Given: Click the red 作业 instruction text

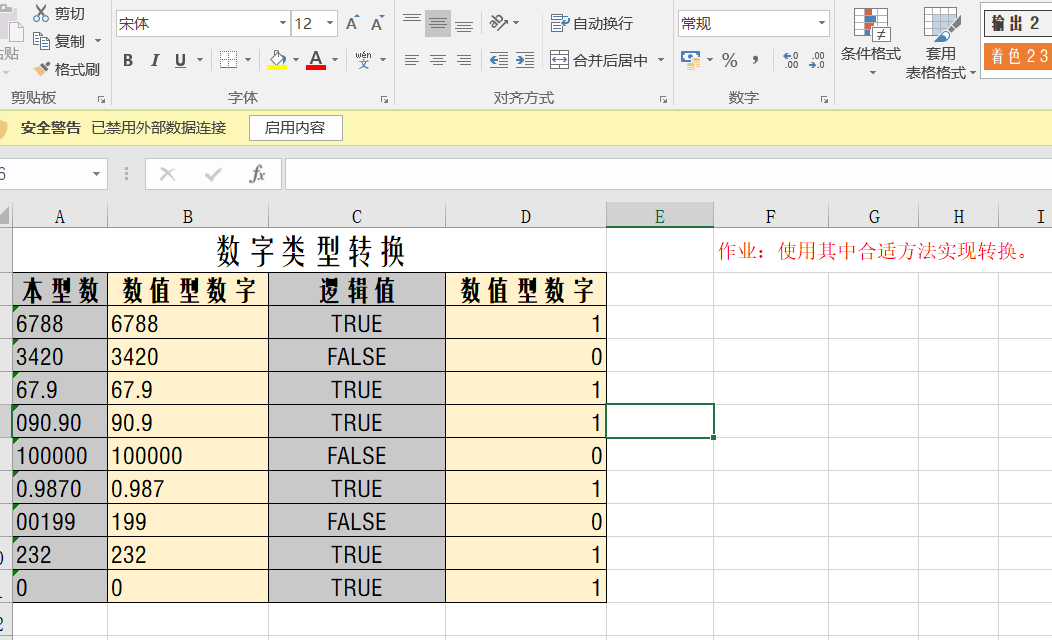Looking at the screenshot, I should pos(872,251).
